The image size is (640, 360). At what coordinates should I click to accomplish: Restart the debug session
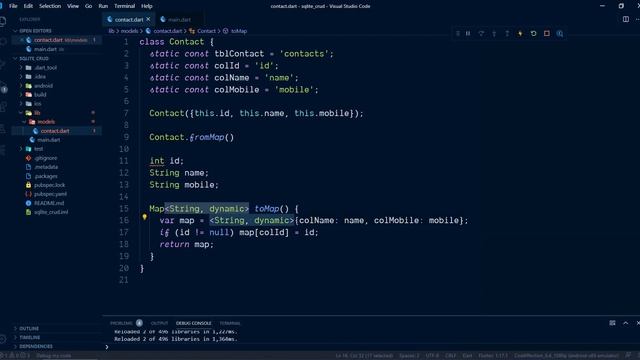point(533,33)
